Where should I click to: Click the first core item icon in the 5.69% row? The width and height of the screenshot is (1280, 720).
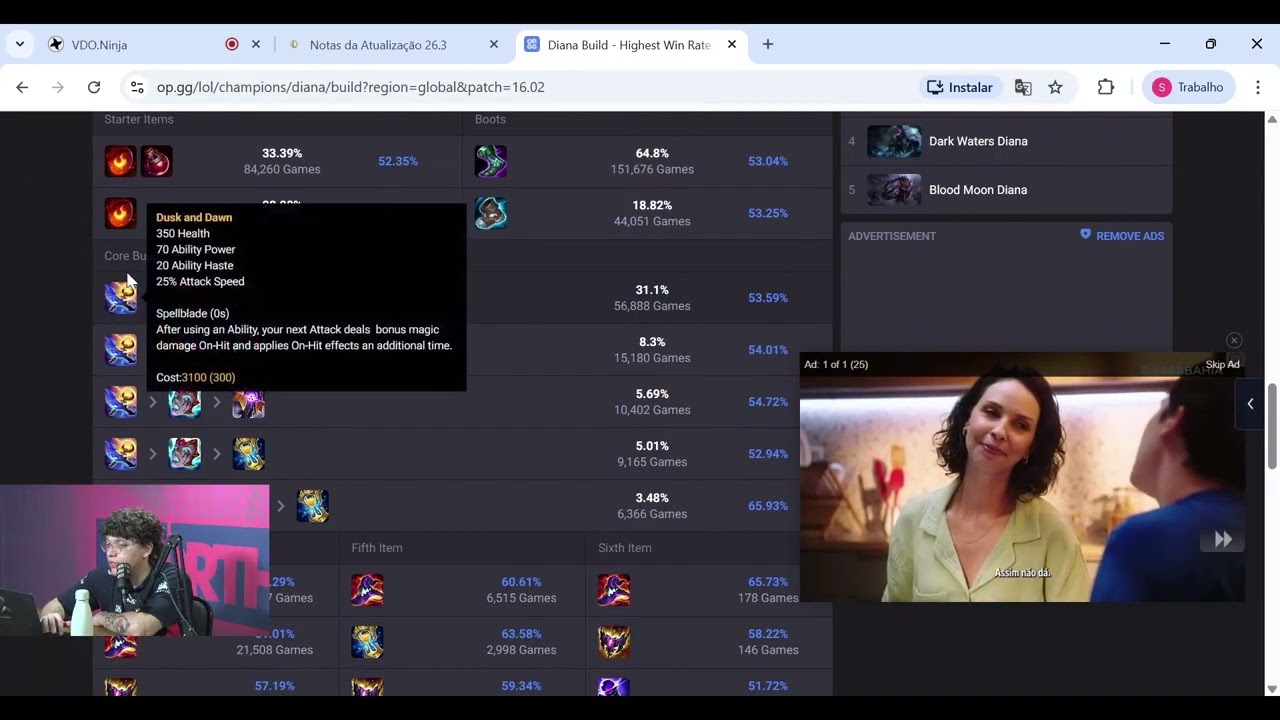click(x=120, y=402)
